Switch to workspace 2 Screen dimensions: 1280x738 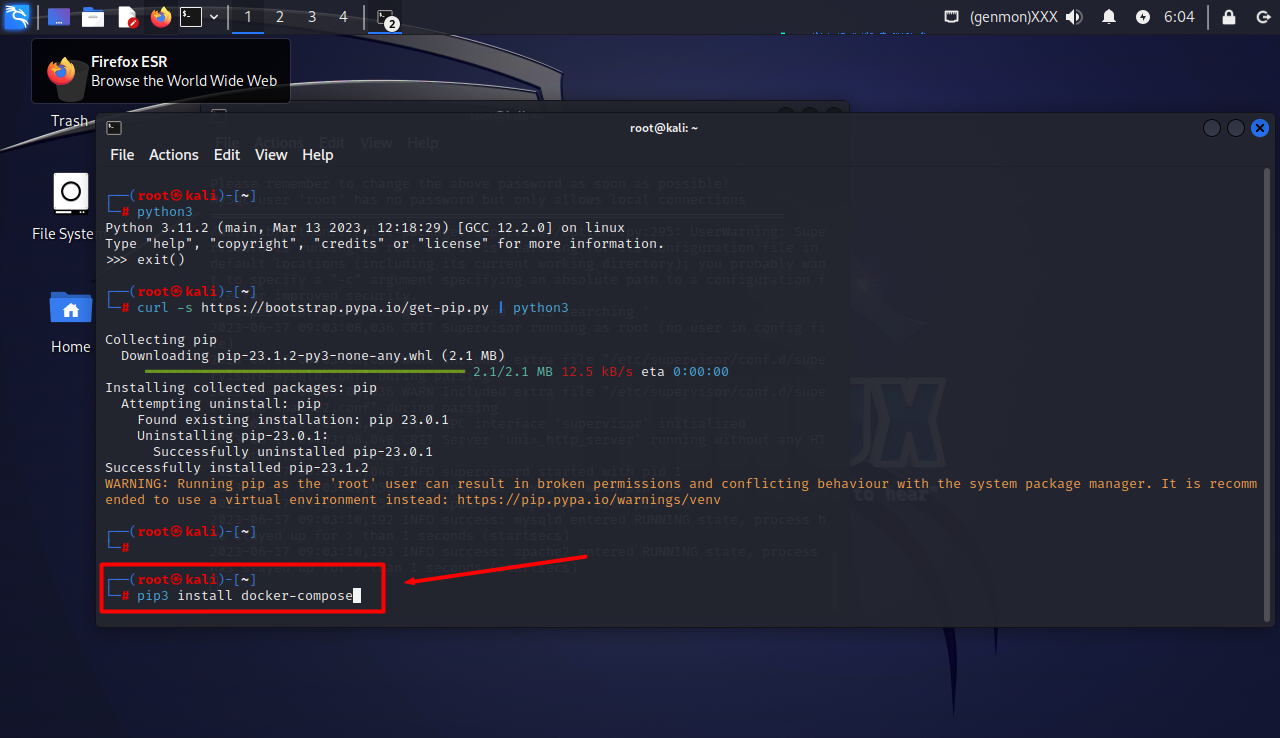point(280,17)
